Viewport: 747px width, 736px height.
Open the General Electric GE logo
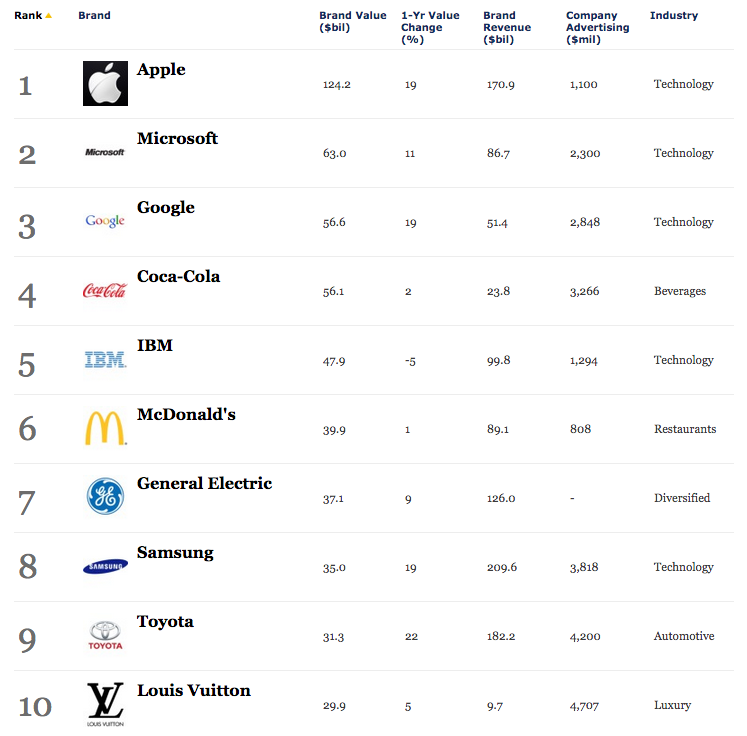[105, 496]
